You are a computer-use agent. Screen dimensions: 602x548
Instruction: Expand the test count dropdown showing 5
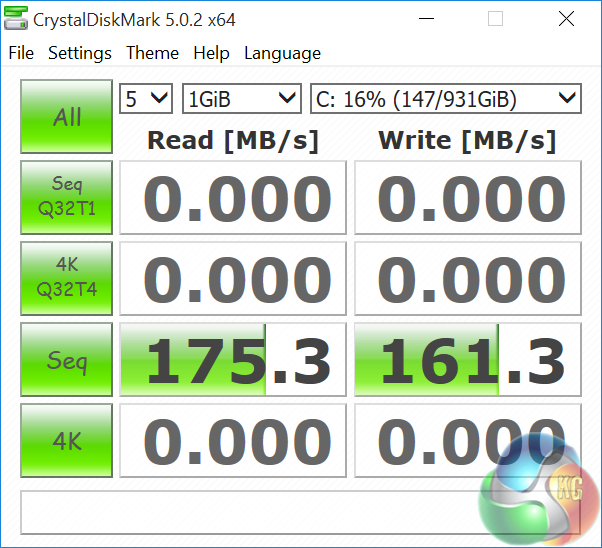pos(146,99)
